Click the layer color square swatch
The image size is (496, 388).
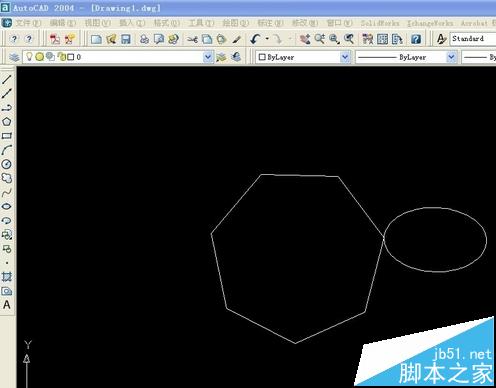coord(71,57)
